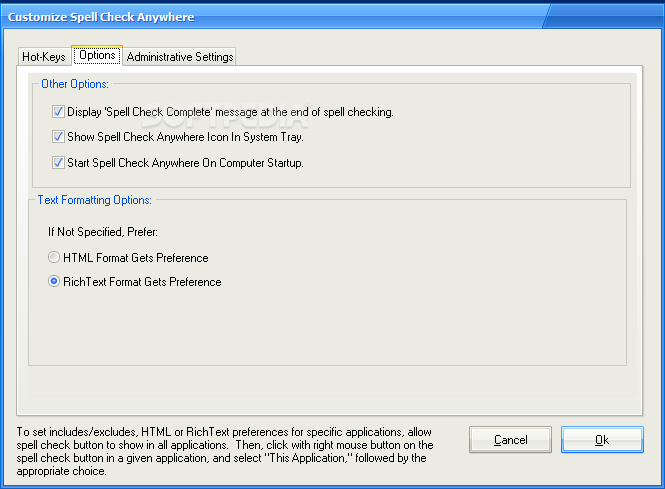Click the Customize Spell Check Anywhere title bar
The height and width of the screenshot is (489, 665).
[x=332, y=16]
